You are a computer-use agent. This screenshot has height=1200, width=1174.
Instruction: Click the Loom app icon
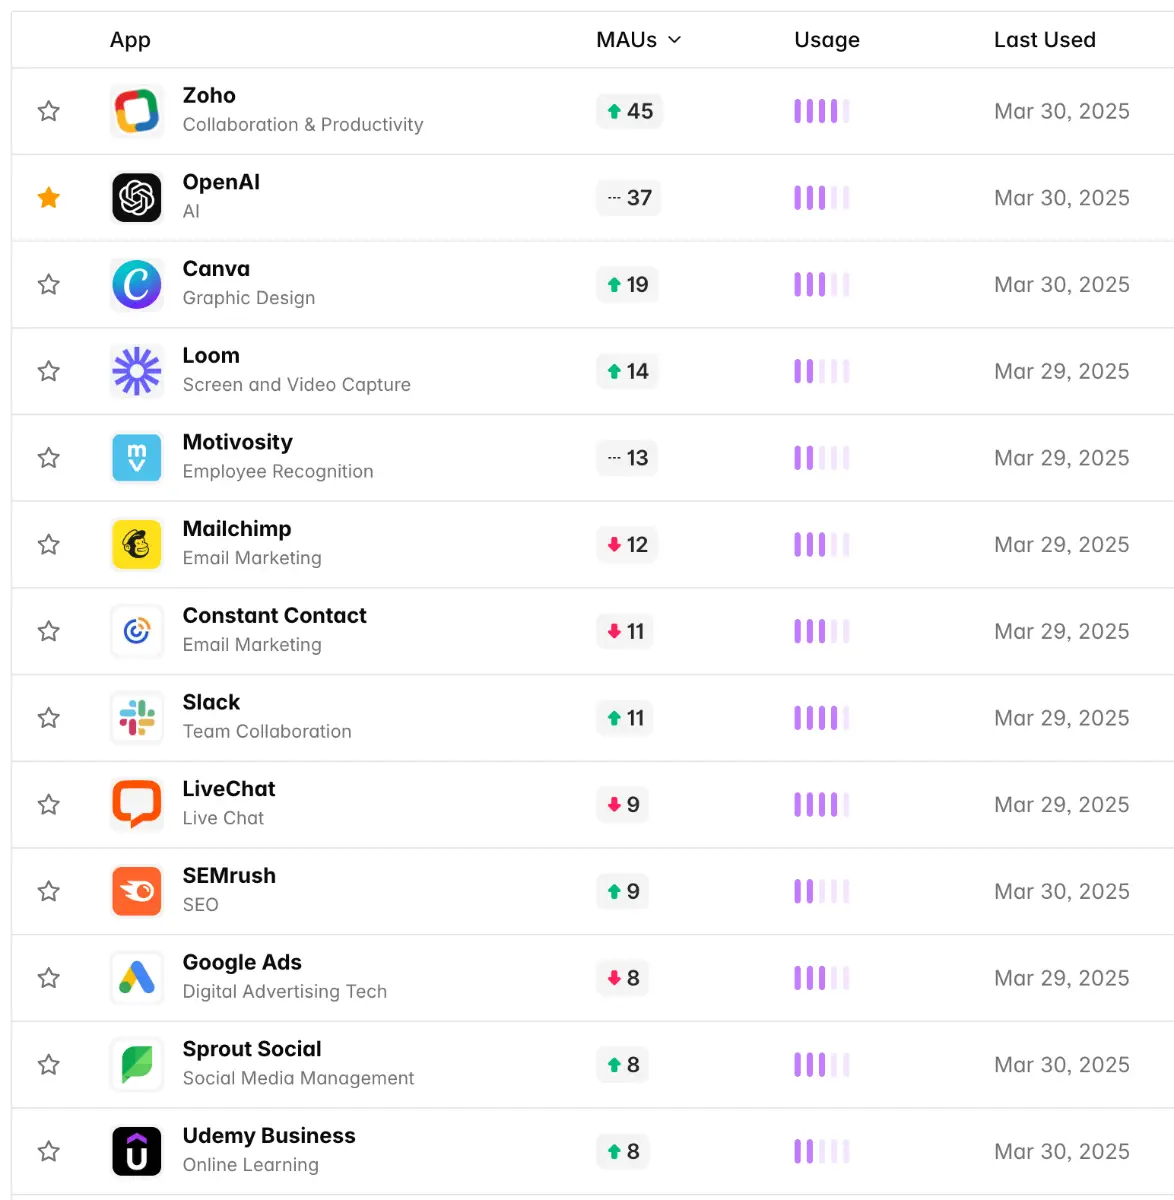click(x=137, y=371)
